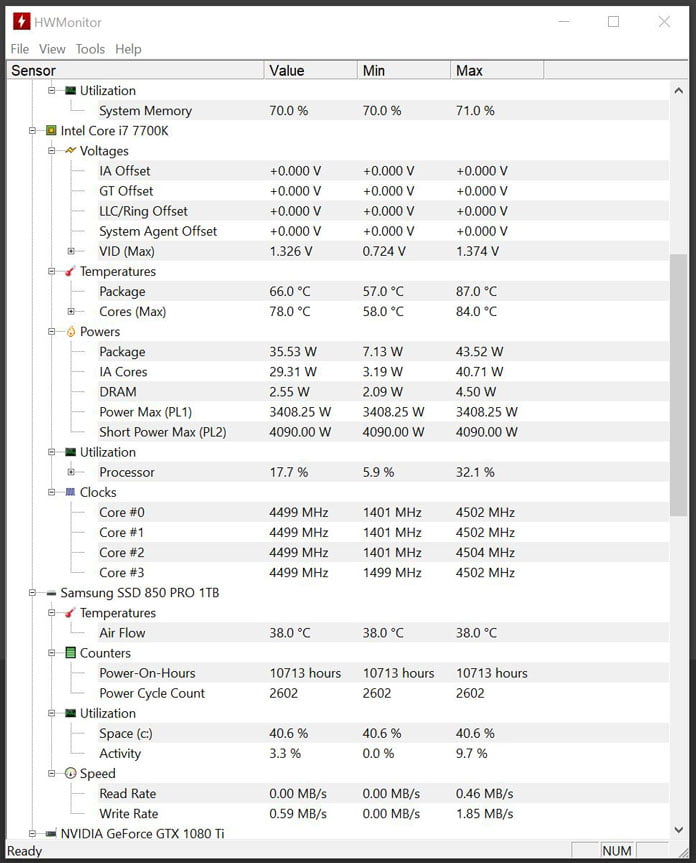Screen dimensions: 696x863
Task: Click the SSD Utilization icon above Space (c:)
Action: tap(70, 713)
